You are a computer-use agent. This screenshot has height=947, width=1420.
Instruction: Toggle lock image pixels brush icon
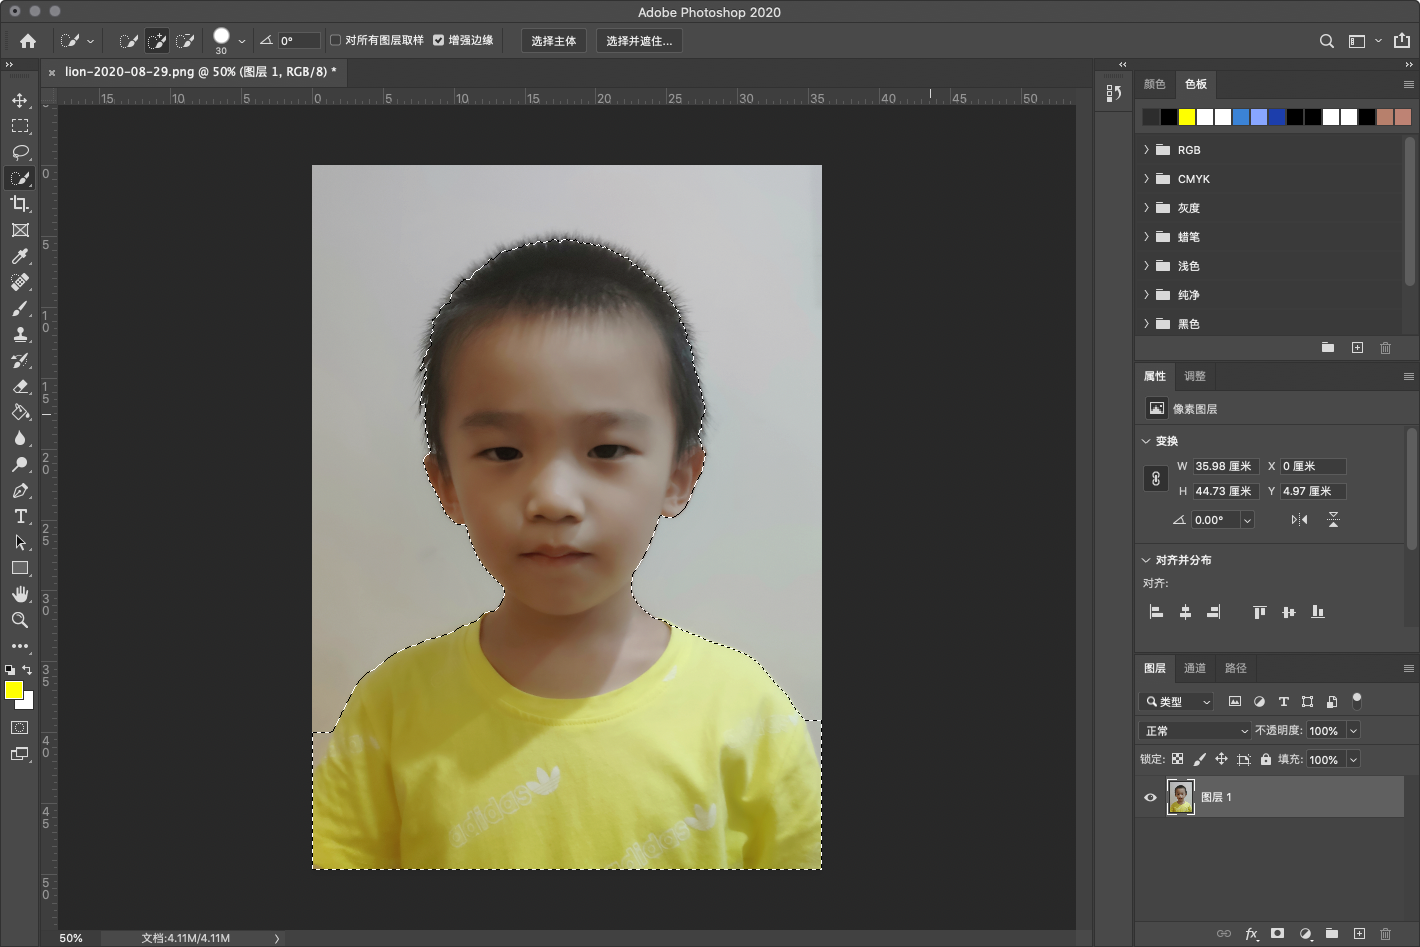(1199, 759)
